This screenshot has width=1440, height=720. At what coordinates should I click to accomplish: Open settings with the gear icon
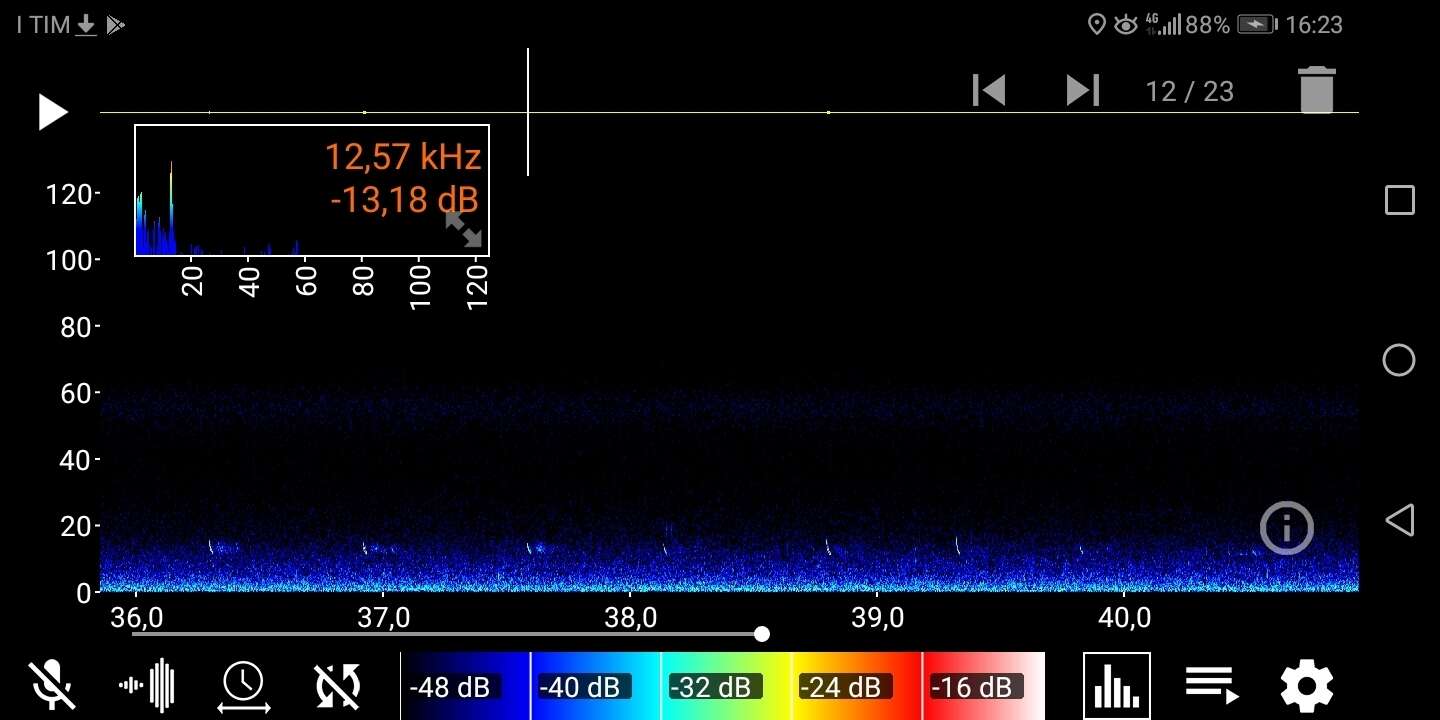pyautogui.click(x=1307, y=686)
